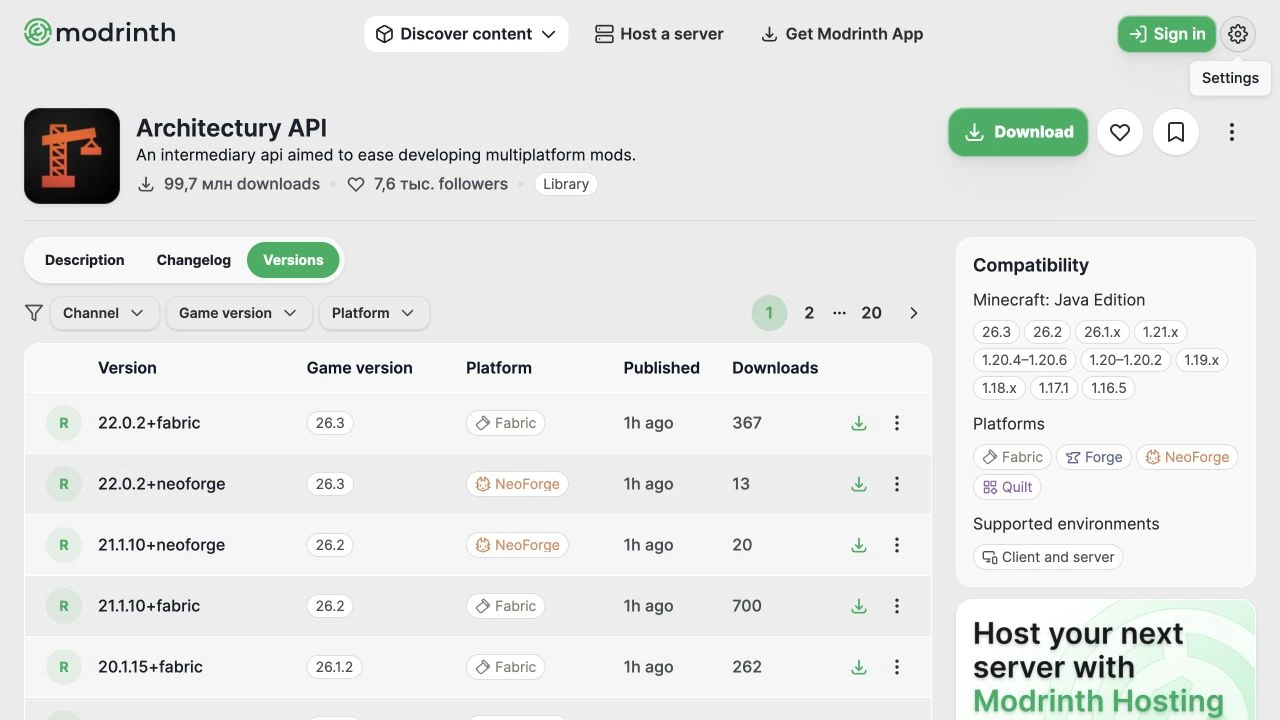Image resolution: width=1280 pixels, height=720 pixels.
Task: Go to page 2 of versions
Action: click(809, 313)
